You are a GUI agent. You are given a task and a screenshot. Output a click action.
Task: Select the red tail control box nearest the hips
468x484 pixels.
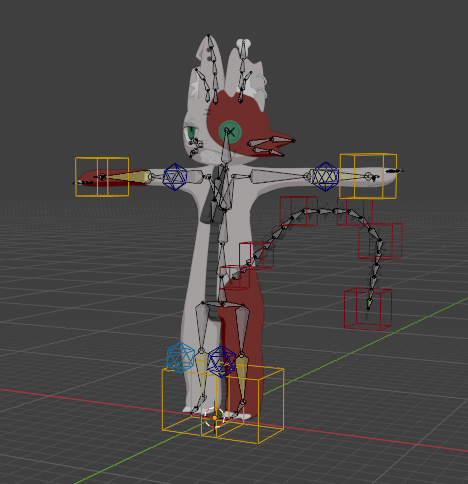pyautogui.click(x=235, y=277)
